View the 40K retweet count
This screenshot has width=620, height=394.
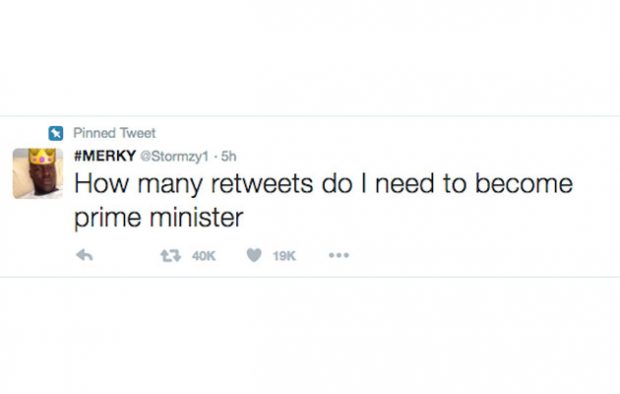coord(204,256)
